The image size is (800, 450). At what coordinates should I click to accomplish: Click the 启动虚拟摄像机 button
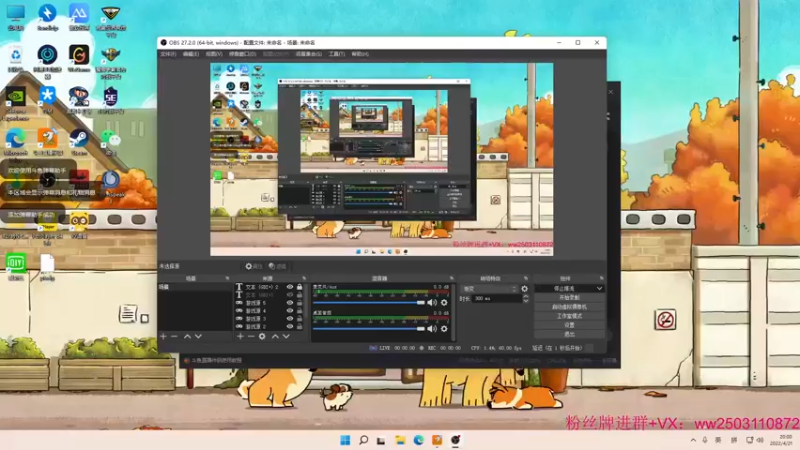569,307
